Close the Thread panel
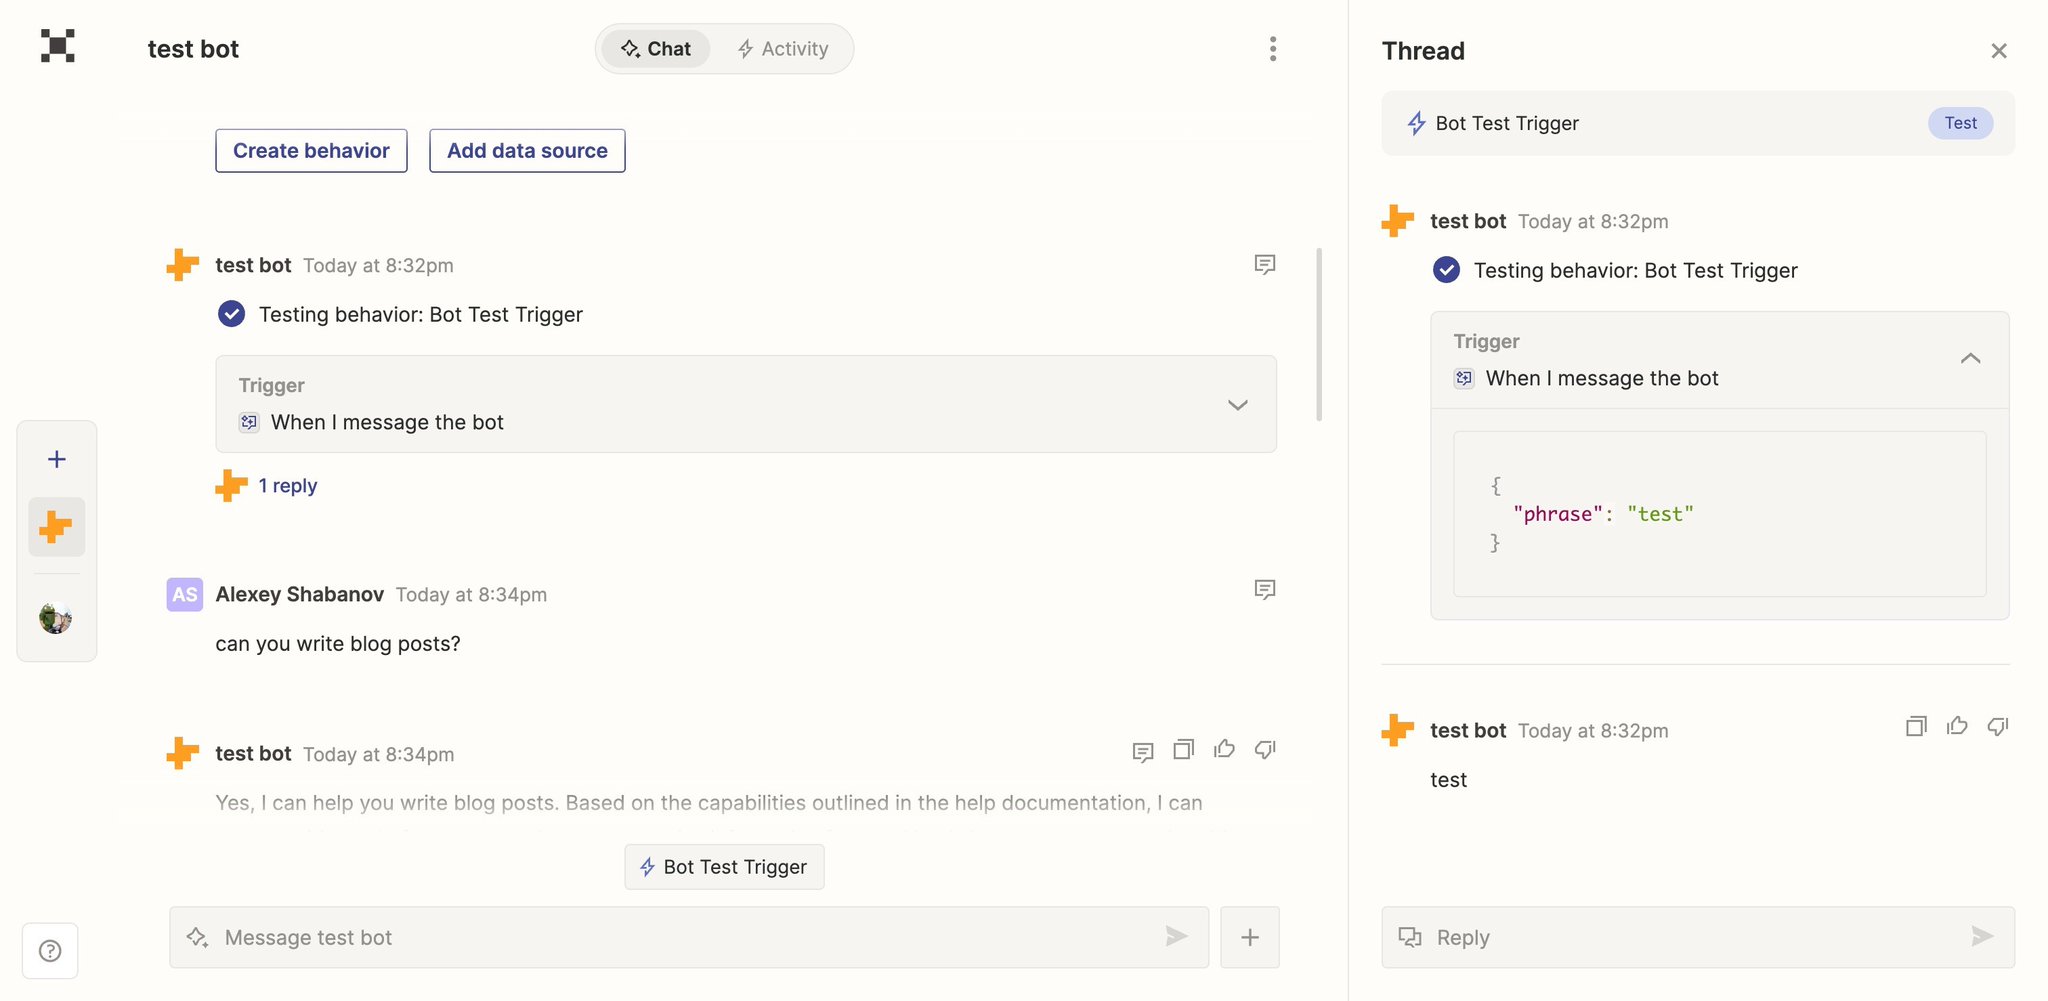The image size is (2048, 1001). (1998, 51)
